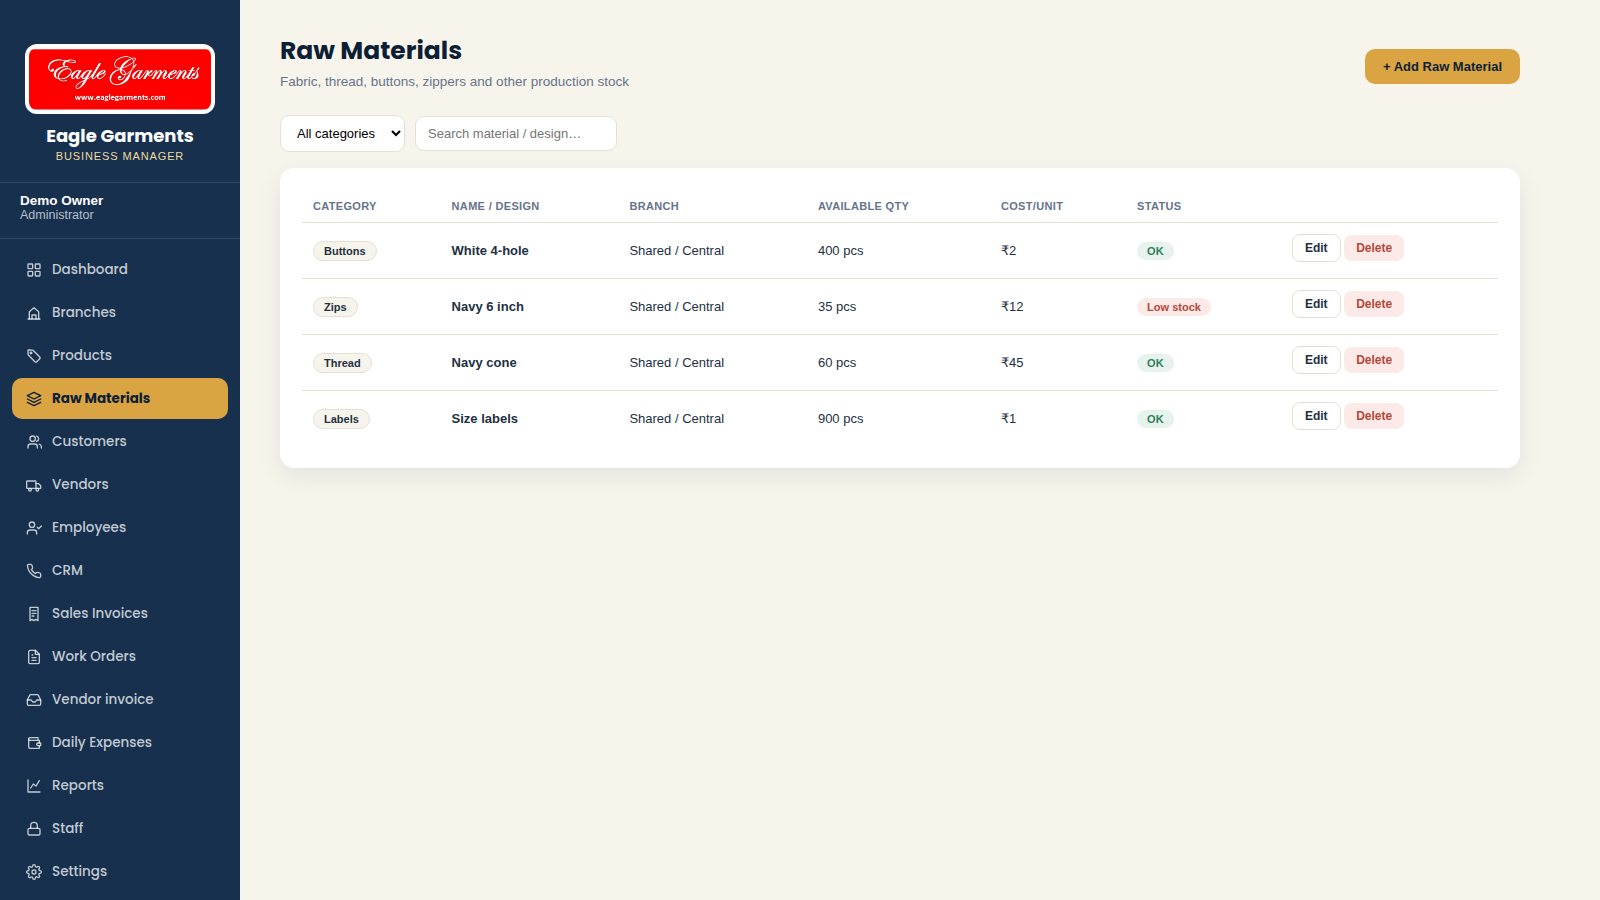
Task: Click the Sales Invoices receipt icon
Action: (x=34, y=614)
